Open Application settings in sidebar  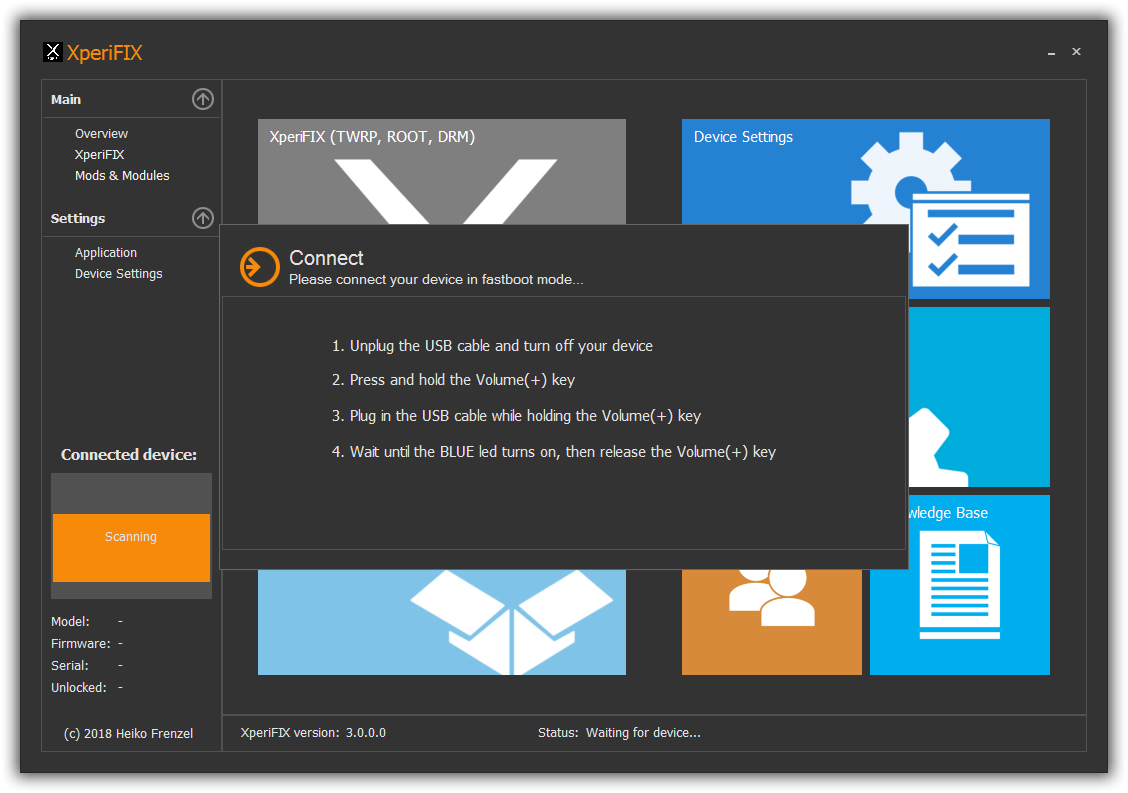click(106, 253)
